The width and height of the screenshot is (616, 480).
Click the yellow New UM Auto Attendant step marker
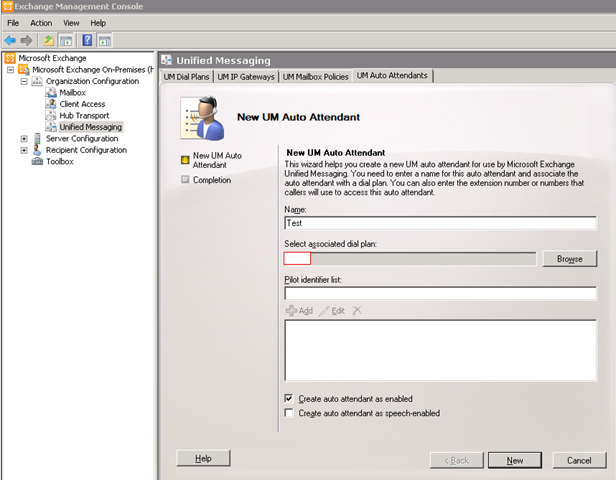coord(185,160)
